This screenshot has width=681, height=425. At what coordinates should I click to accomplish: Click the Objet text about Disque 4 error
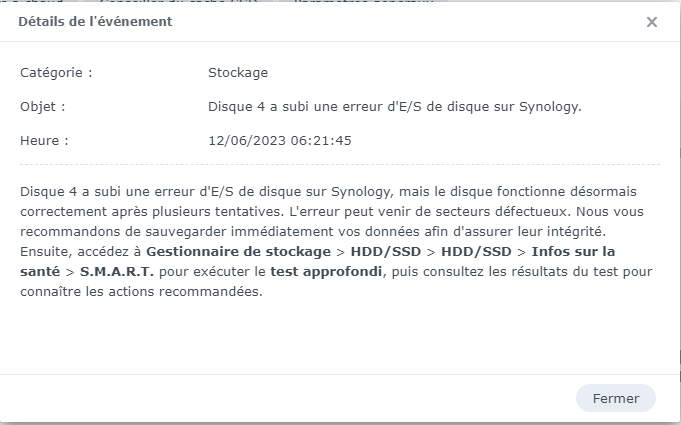[394, 107]
